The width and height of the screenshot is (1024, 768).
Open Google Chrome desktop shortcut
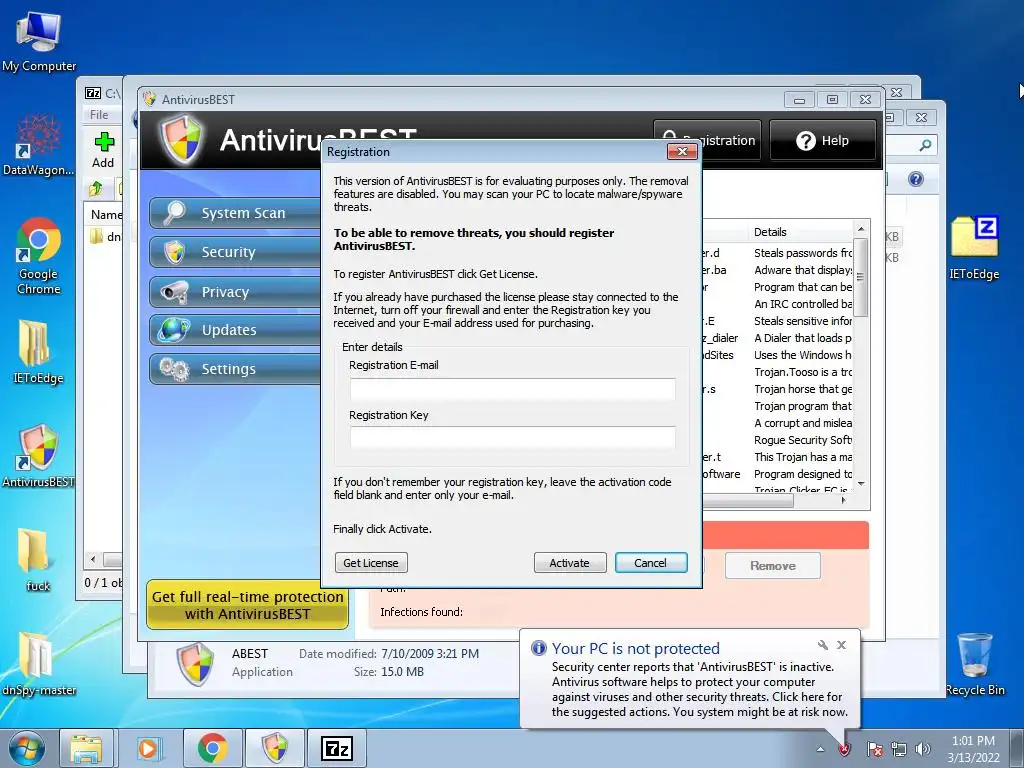coord(39,256)
